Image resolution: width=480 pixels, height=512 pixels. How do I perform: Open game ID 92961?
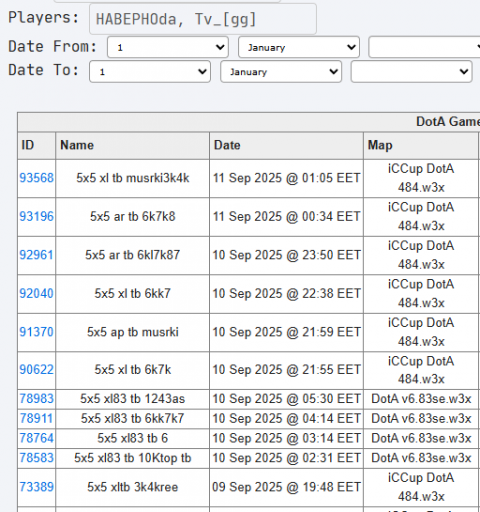pos(36,255)
